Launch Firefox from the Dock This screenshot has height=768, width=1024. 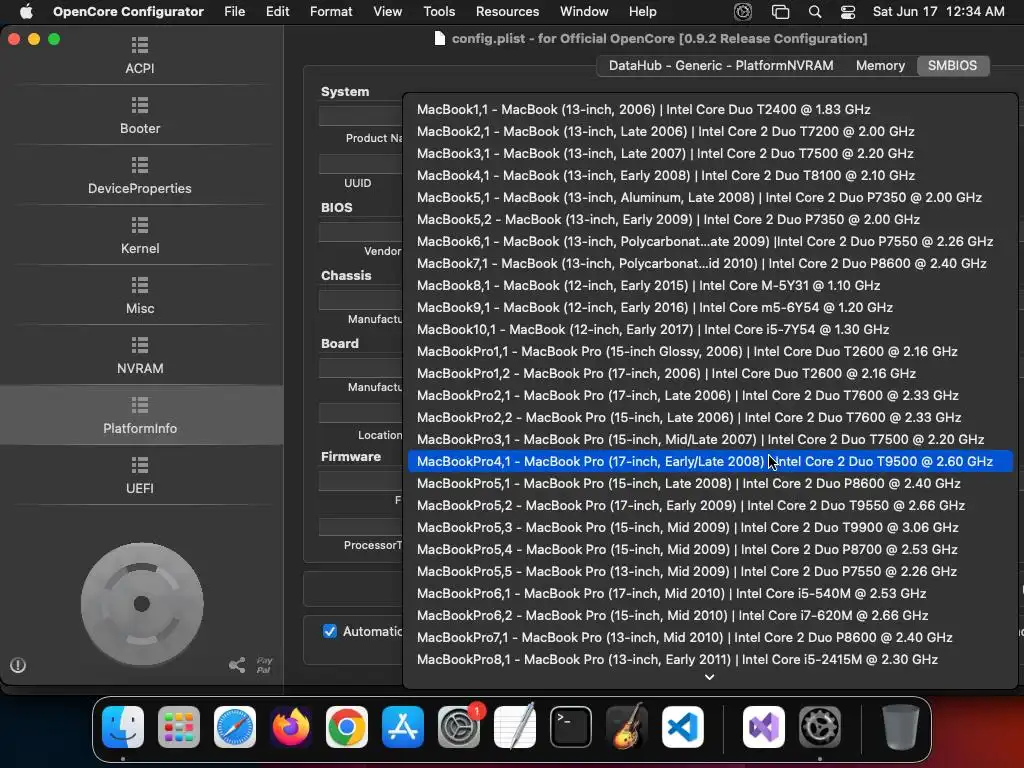pos(291,727)
